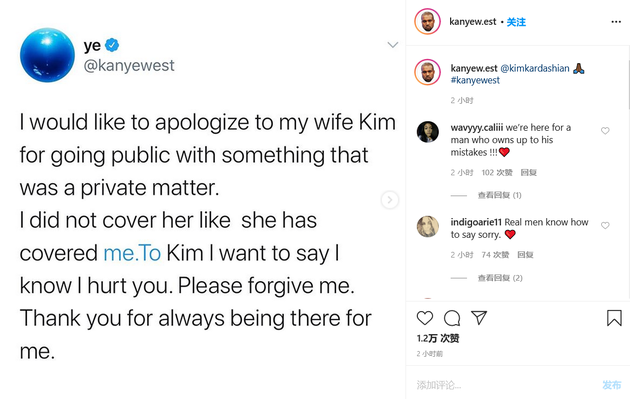Reply to the wavyyy.caliii comment
The image size is (630, 399).
528,172
